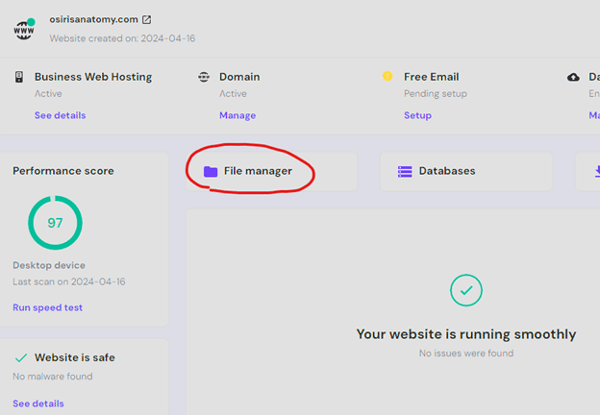Click Your website is running smoothly heading
The height and width of the screenshot is (415, 600).
[466, 334]
